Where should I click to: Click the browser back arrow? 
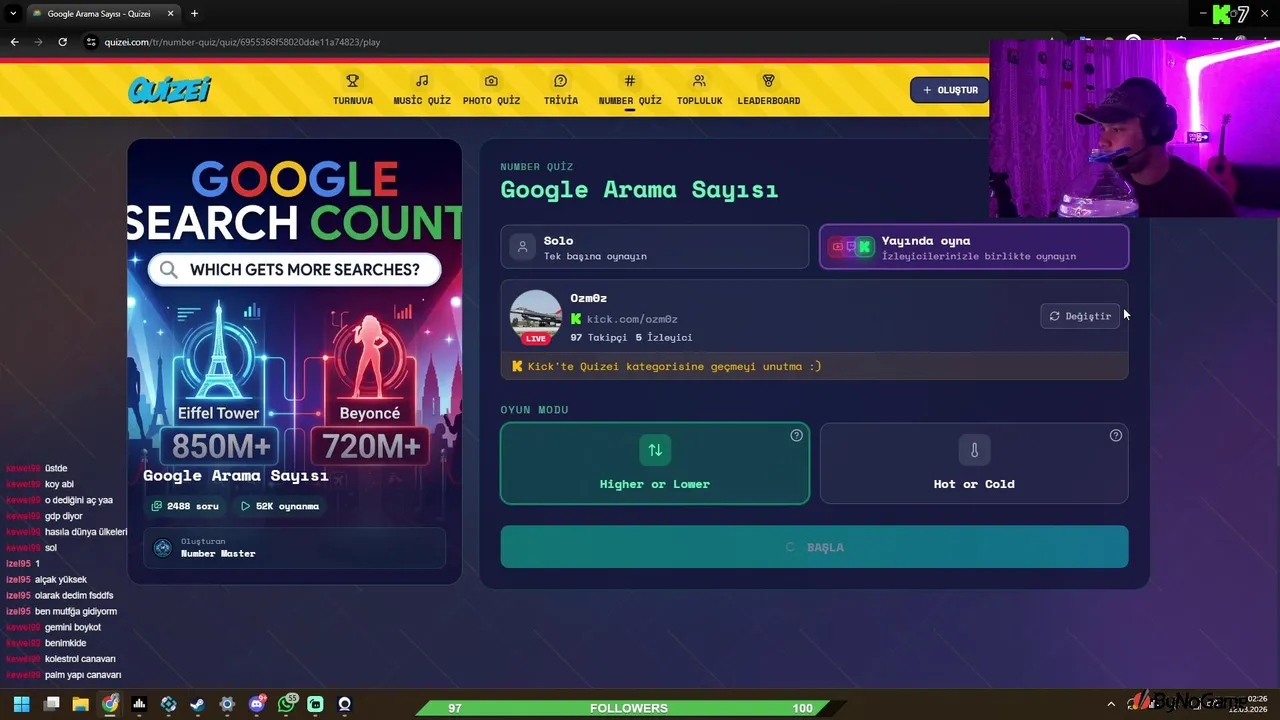click(x=14, y=42)
